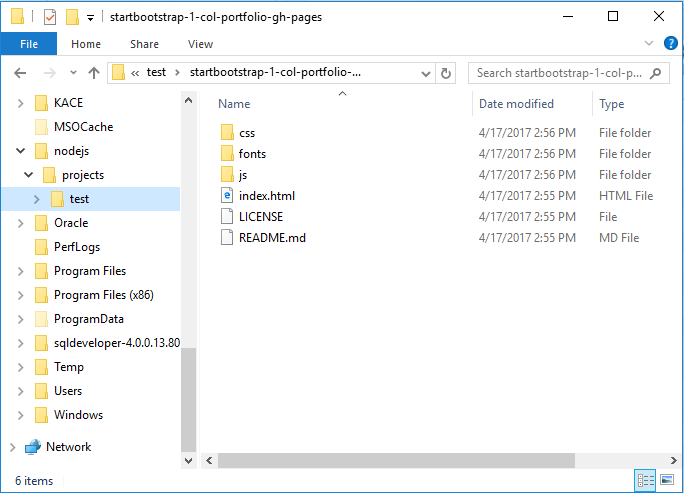Select the Network icon in navigation pane

(x=33, y=447)
